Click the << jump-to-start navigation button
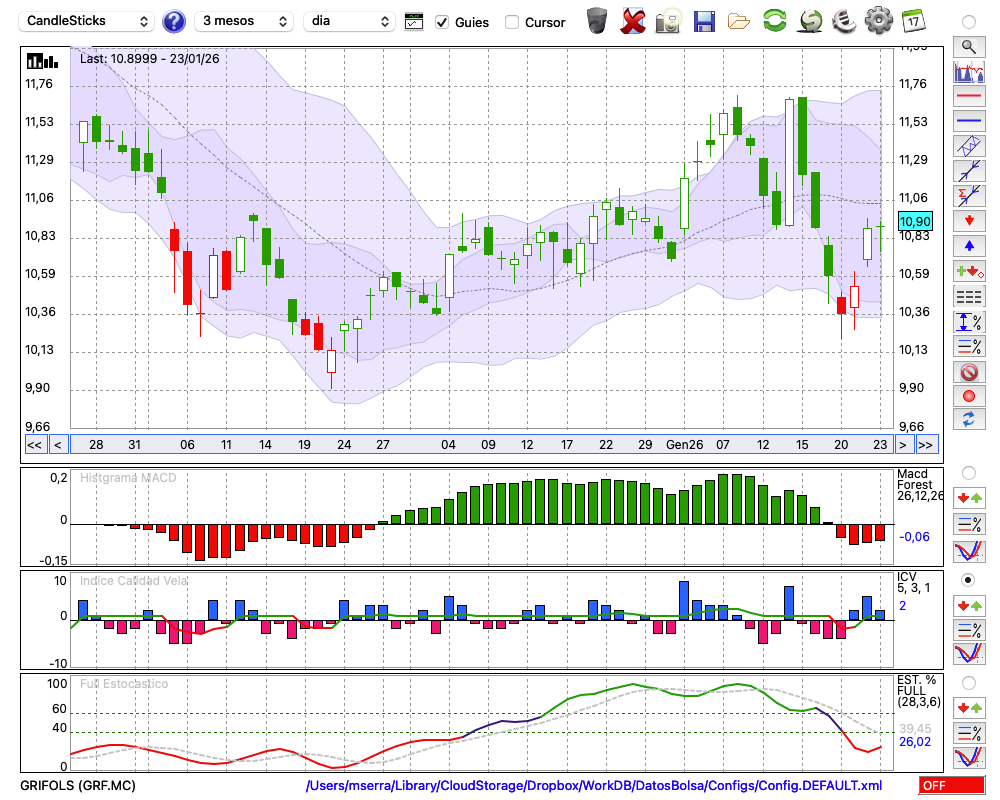1000x800 pixels. pos(34,444)
